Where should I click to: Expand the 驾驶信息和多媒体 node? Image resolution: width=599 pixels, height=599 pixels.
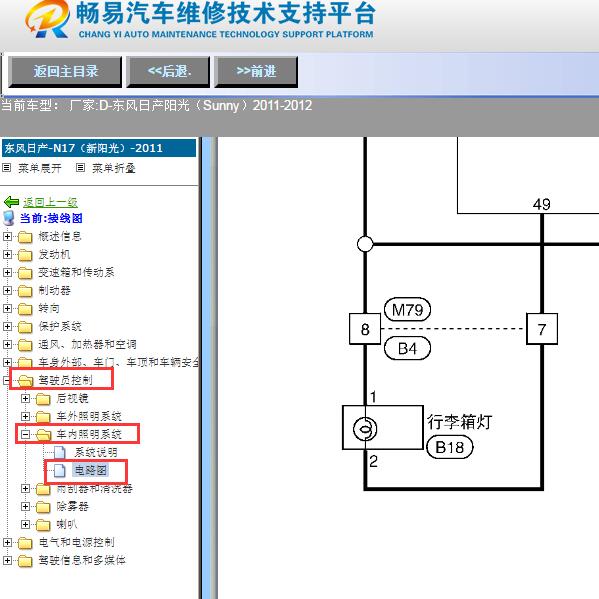pos(7,560)
